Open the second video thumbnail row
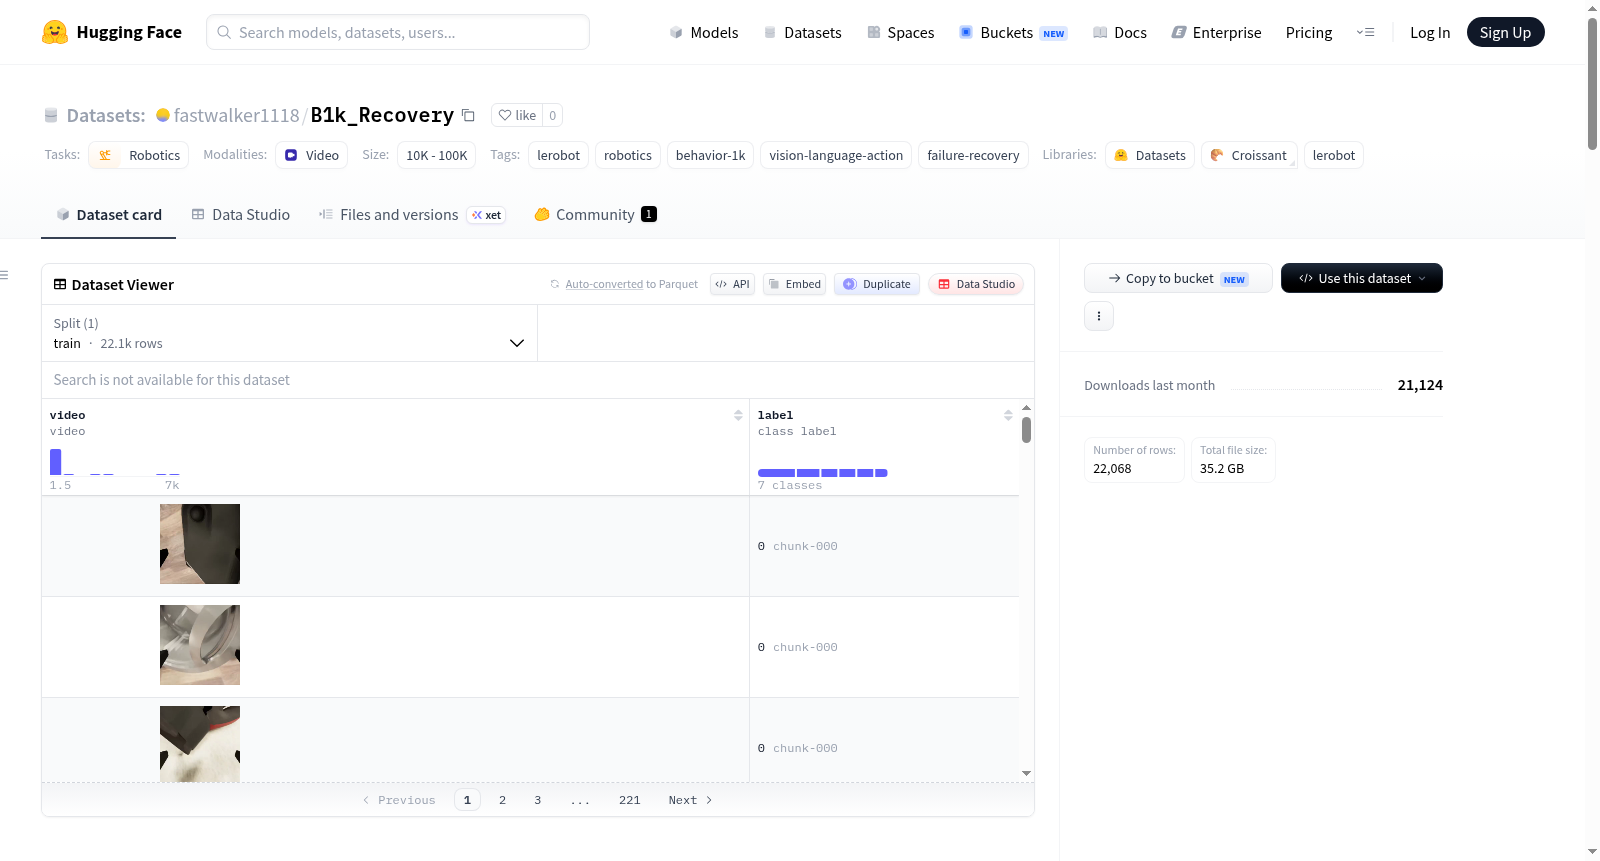 tap(200, 645)
